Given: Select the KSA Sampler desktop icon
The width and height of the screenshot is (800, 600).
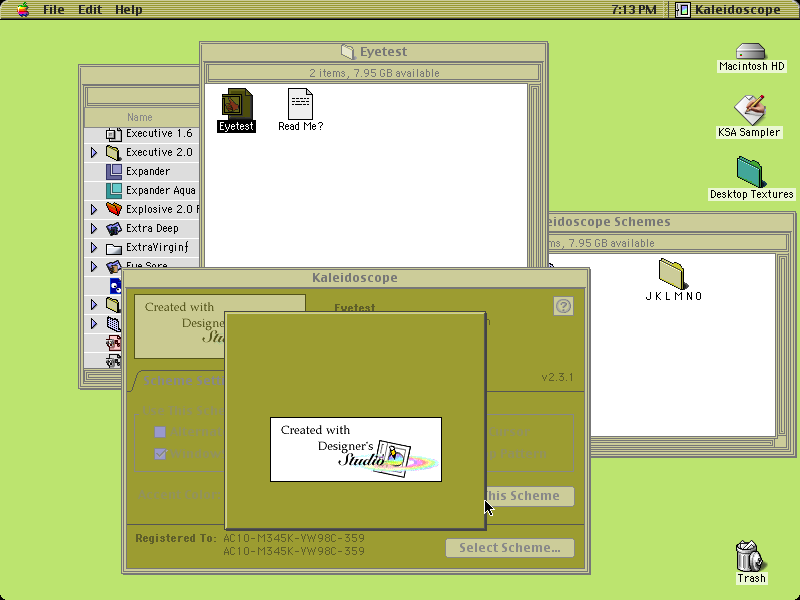Looking at the screenshot, I should click(x=749, y=110).
